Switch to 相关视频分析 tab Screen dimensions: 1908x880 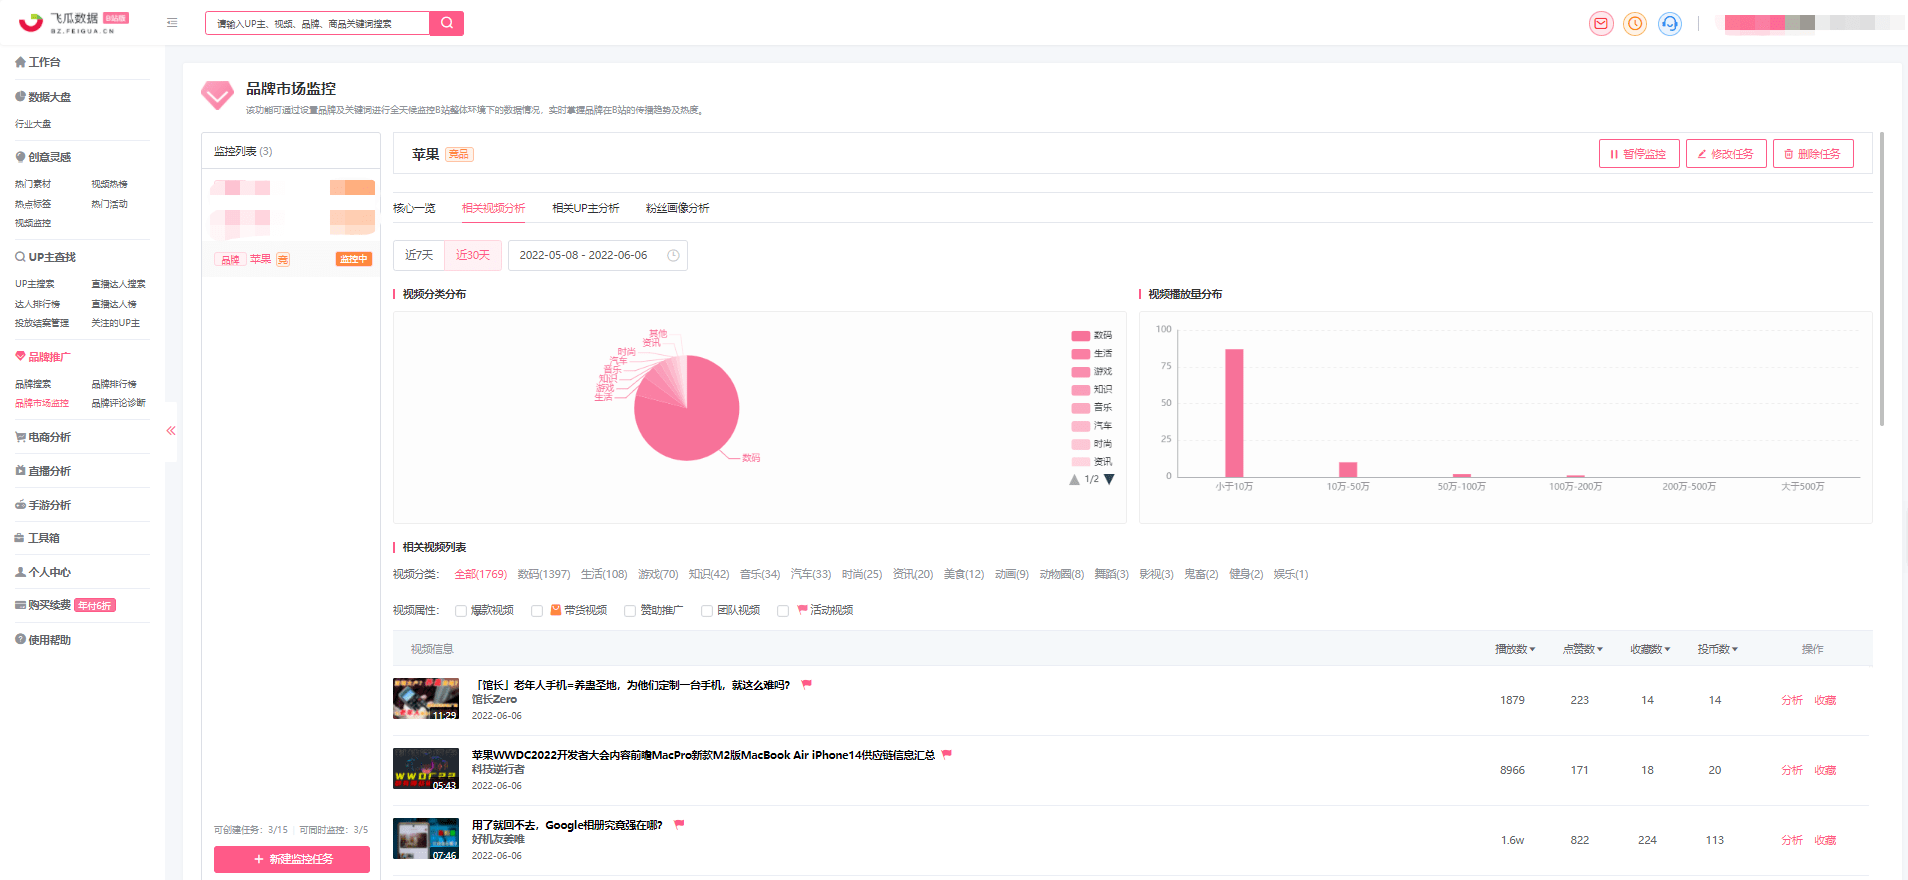[x=493, y=208]
